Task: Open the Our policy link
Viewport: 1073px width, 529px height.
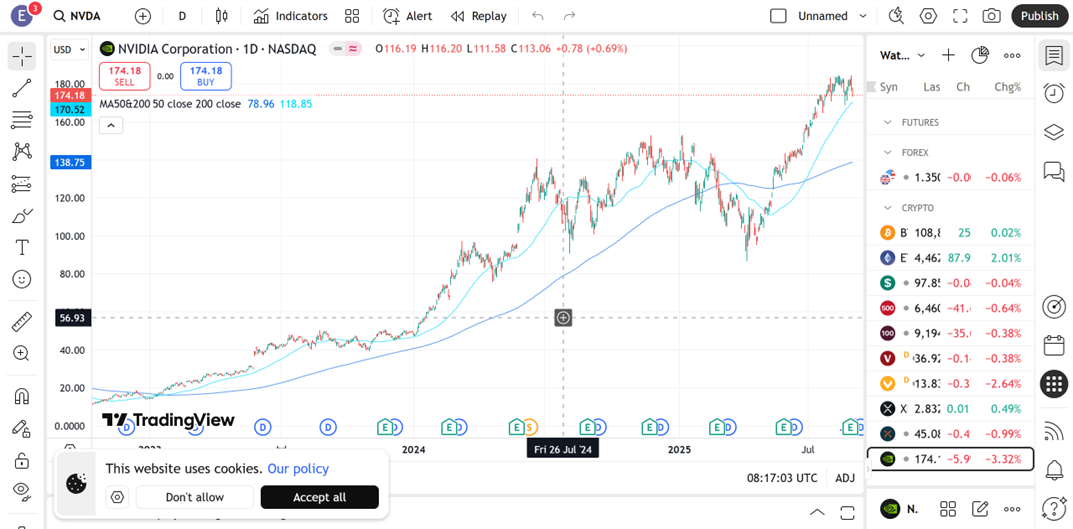Action: tap(298, 469)
